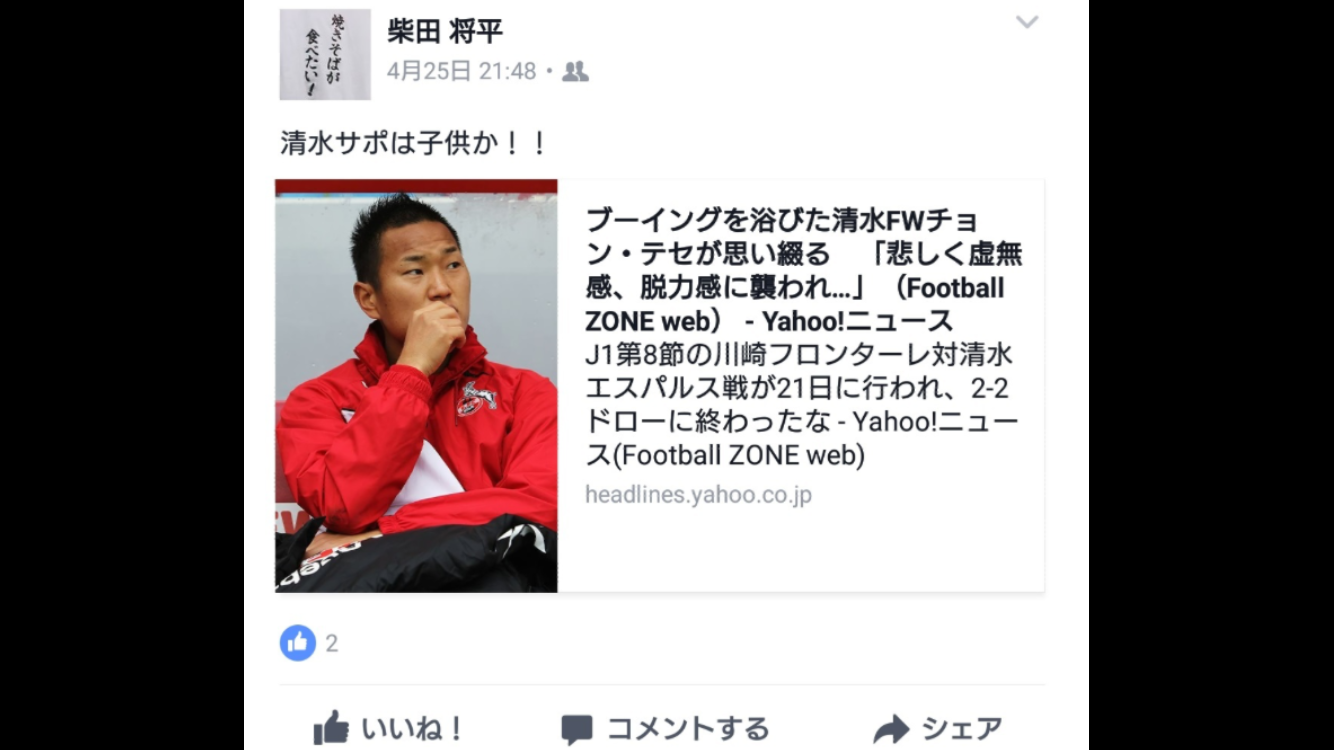Click the speech bubble comment icon
This screenshot has width=1334, height=750.
tap(577, 729)
